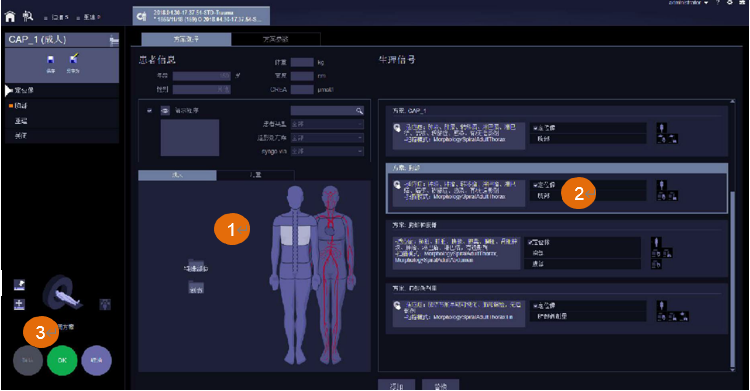Open the question mark help icon
The width and height of the screenshot is (750, 391).
(x=717, y=2)
